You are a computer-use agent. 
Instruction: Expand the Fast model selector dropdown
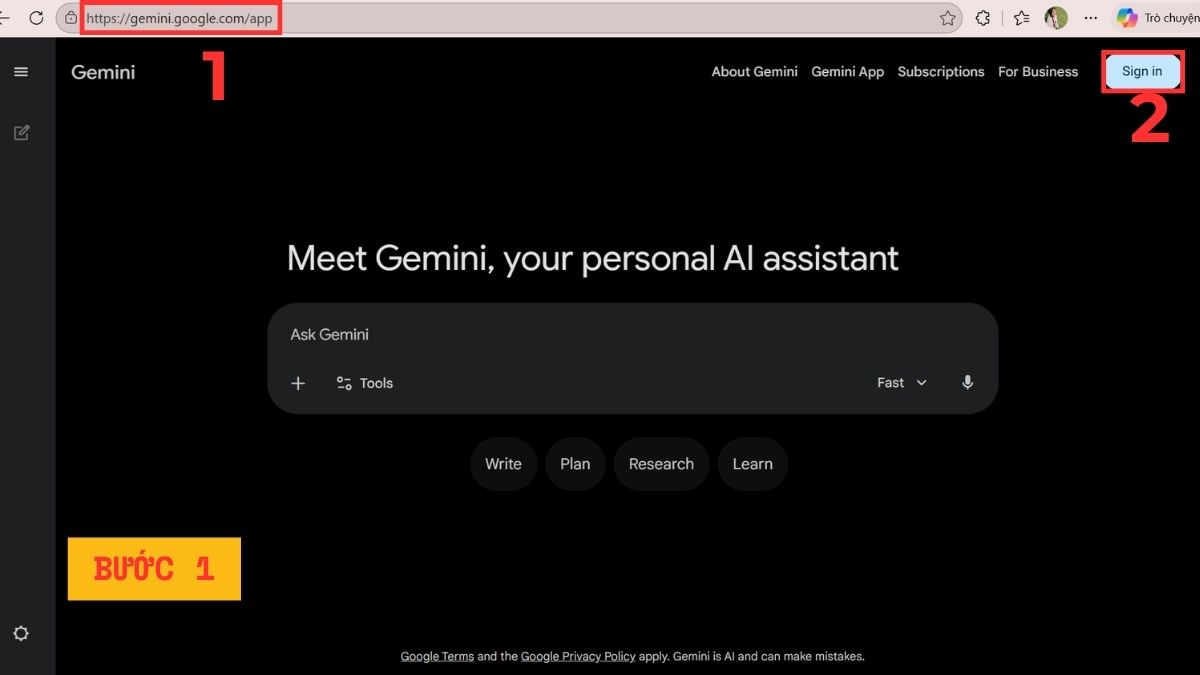[x=902, y=383]
